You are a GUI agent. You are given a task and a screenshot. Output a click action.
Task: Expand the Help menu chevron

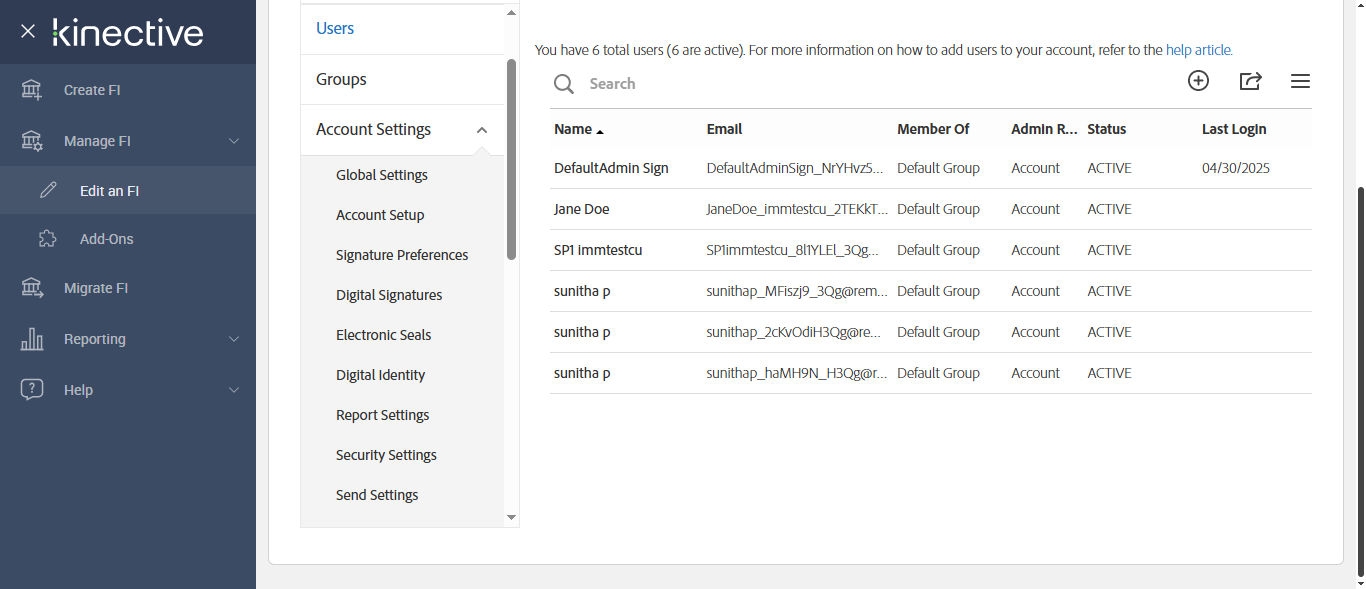(x=234, y=390)
